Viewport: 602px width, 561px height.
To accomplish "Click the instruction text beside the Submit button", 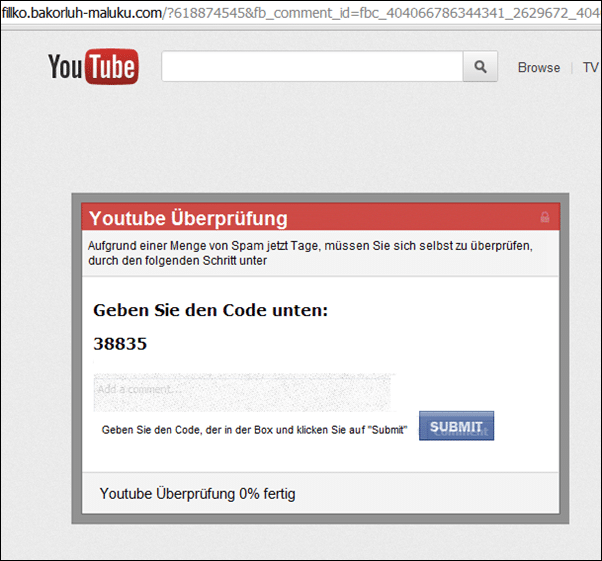I will click(x=254, y=430).
